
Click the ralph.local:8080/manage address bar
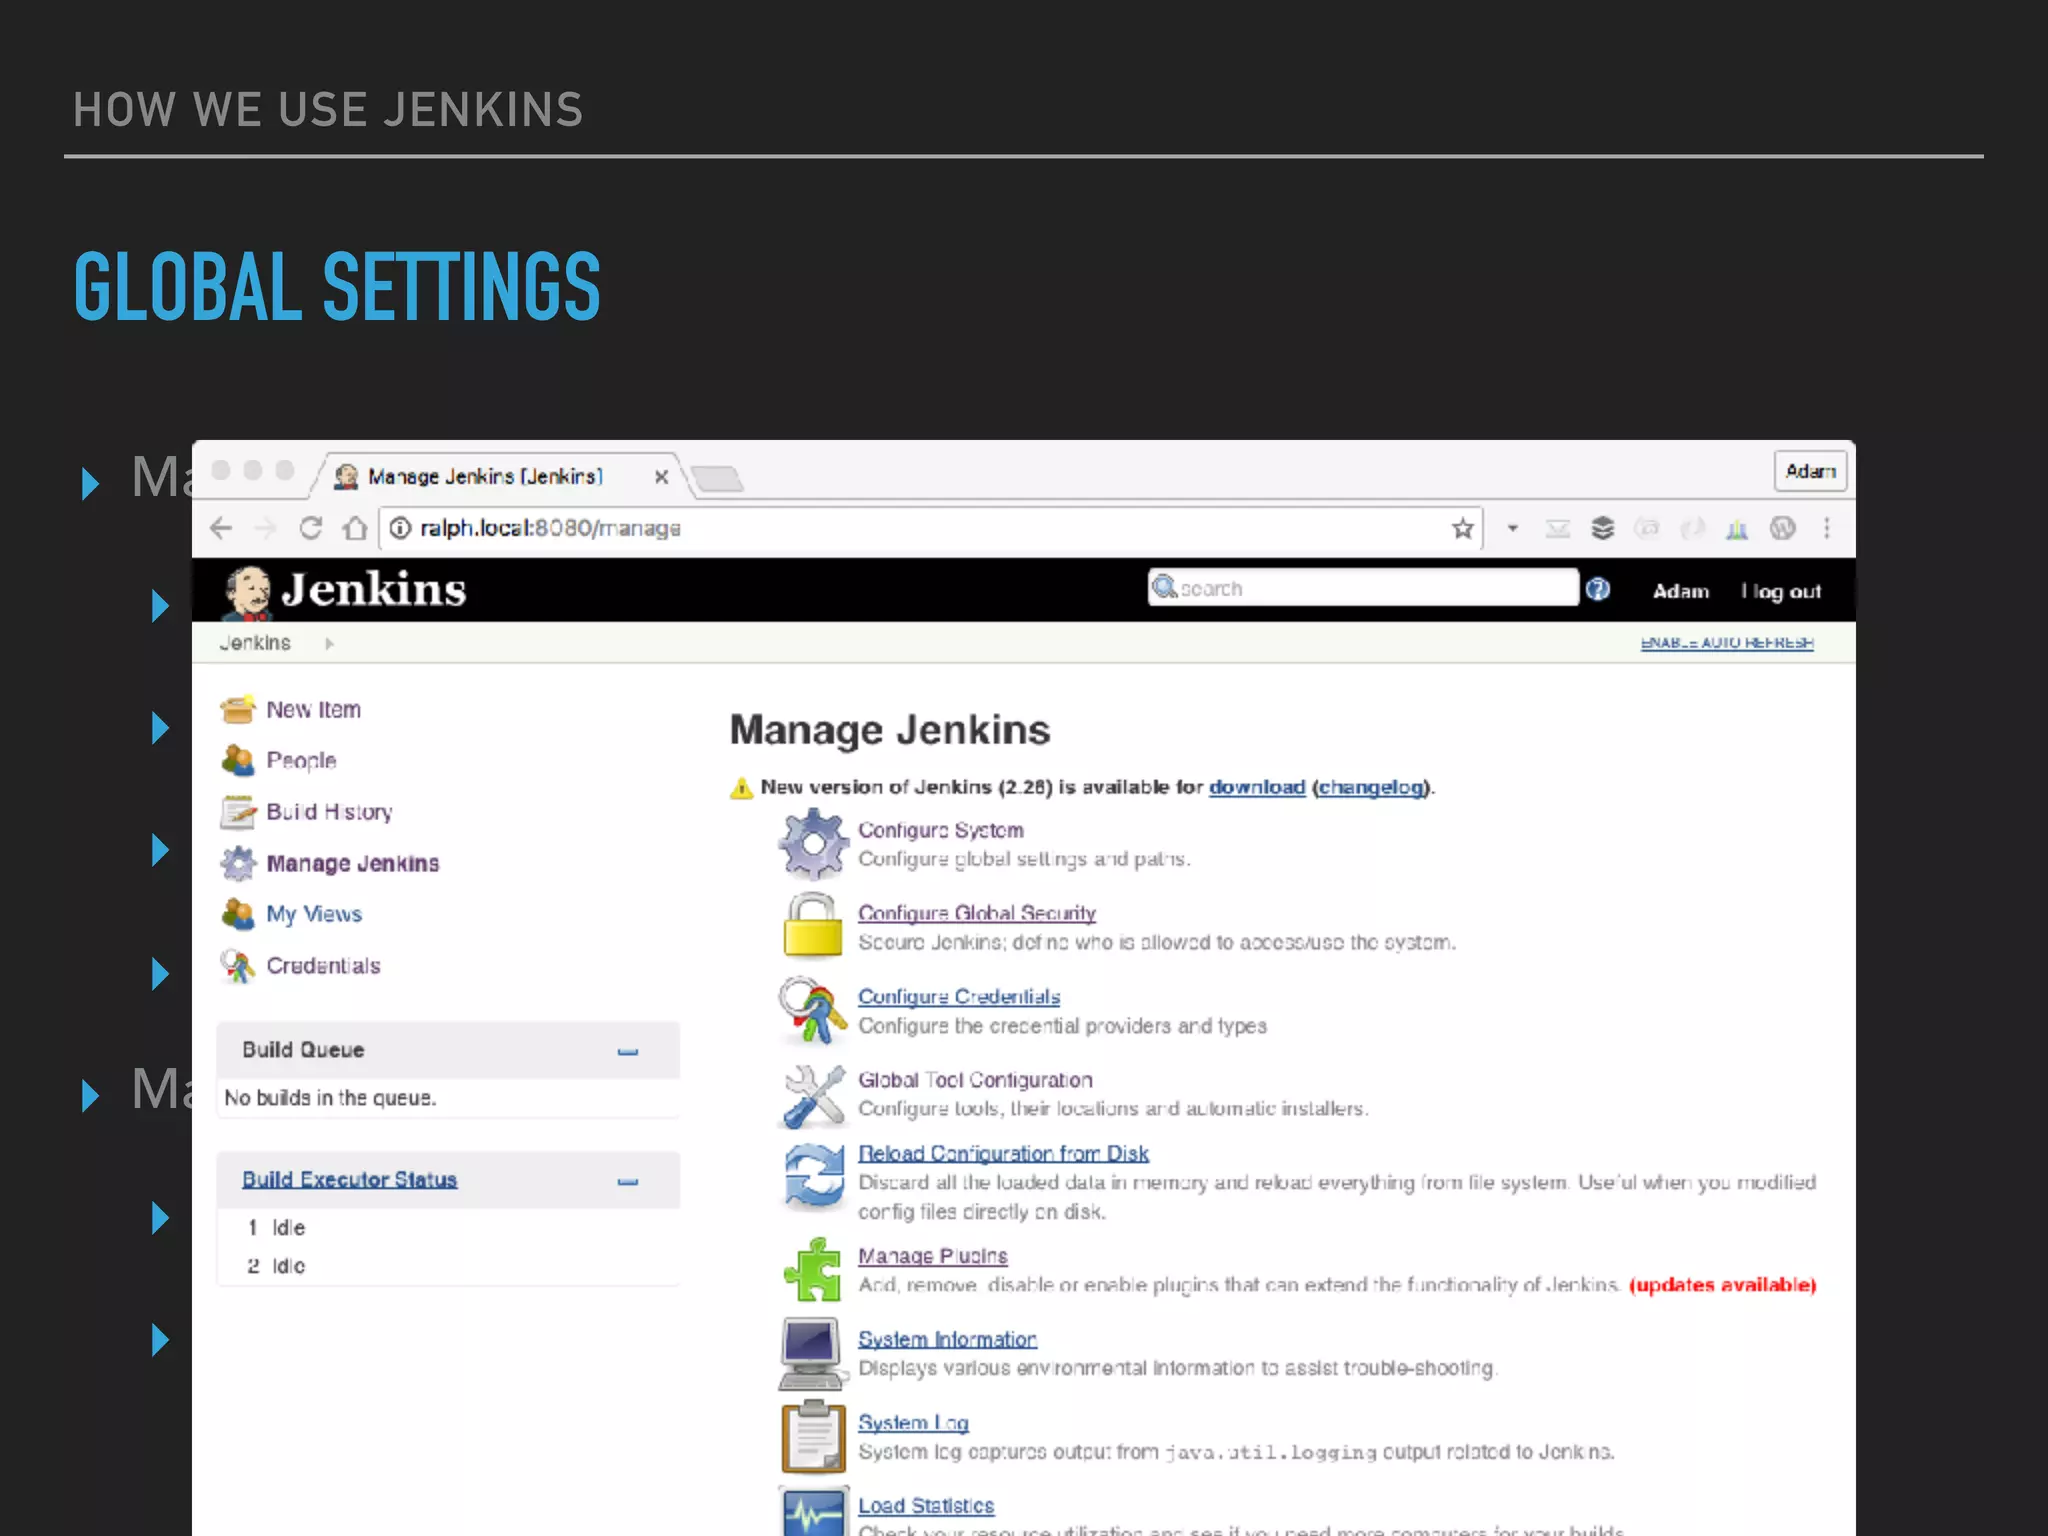(x=930, y=528)
